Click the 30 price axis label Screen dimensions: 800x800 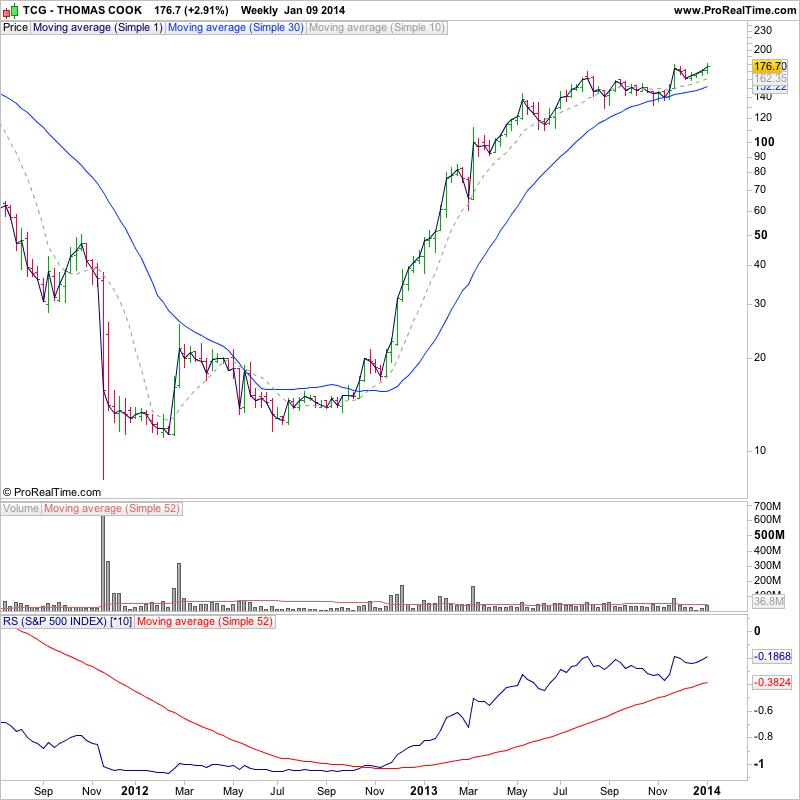[760, 304]
